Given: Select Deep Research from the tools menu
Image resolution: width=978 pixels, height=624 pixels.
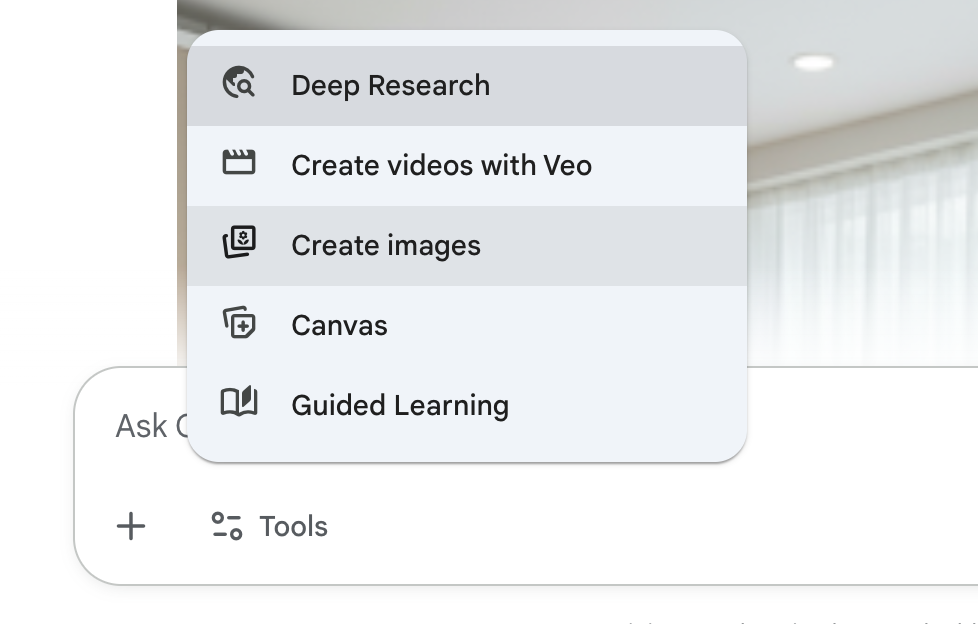Looking at the screenshot, I should pos(390,86).
